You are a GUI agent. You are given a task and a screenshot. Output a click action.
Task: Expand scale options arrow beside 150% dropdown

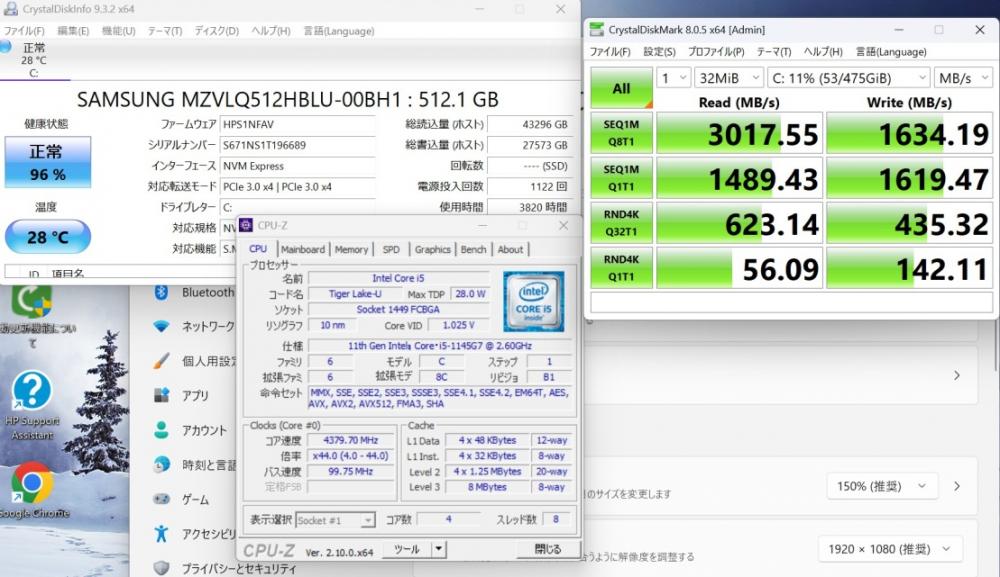coord(957,486)
